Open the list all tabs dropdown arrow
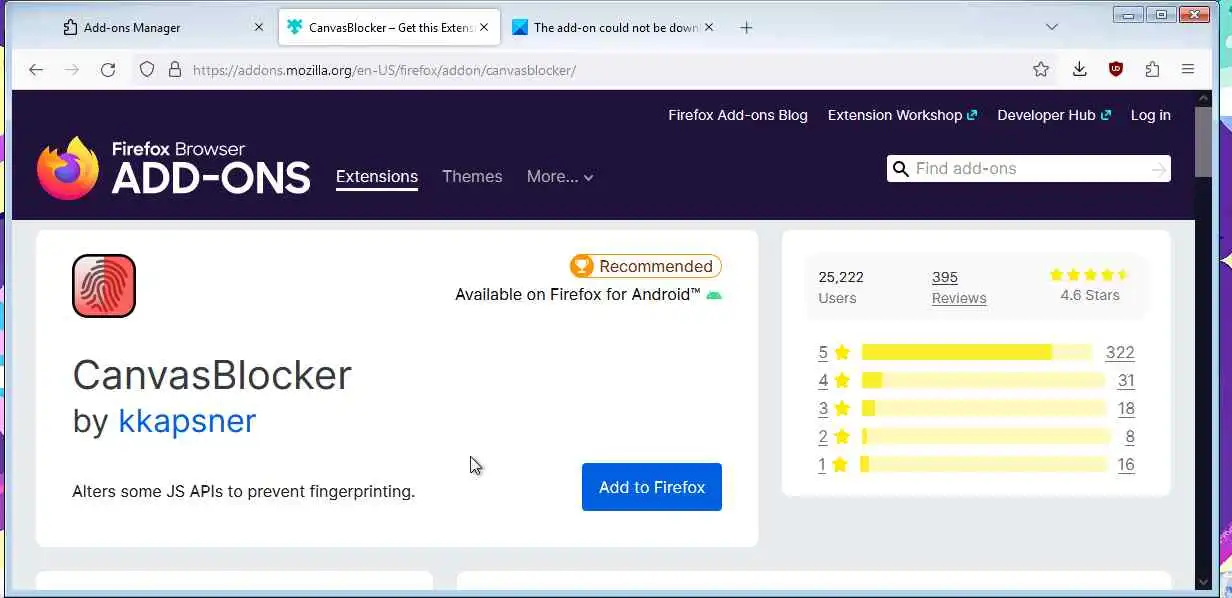Image resolution: width=1232 pixels, height=598 pixels. (1052, 27)
